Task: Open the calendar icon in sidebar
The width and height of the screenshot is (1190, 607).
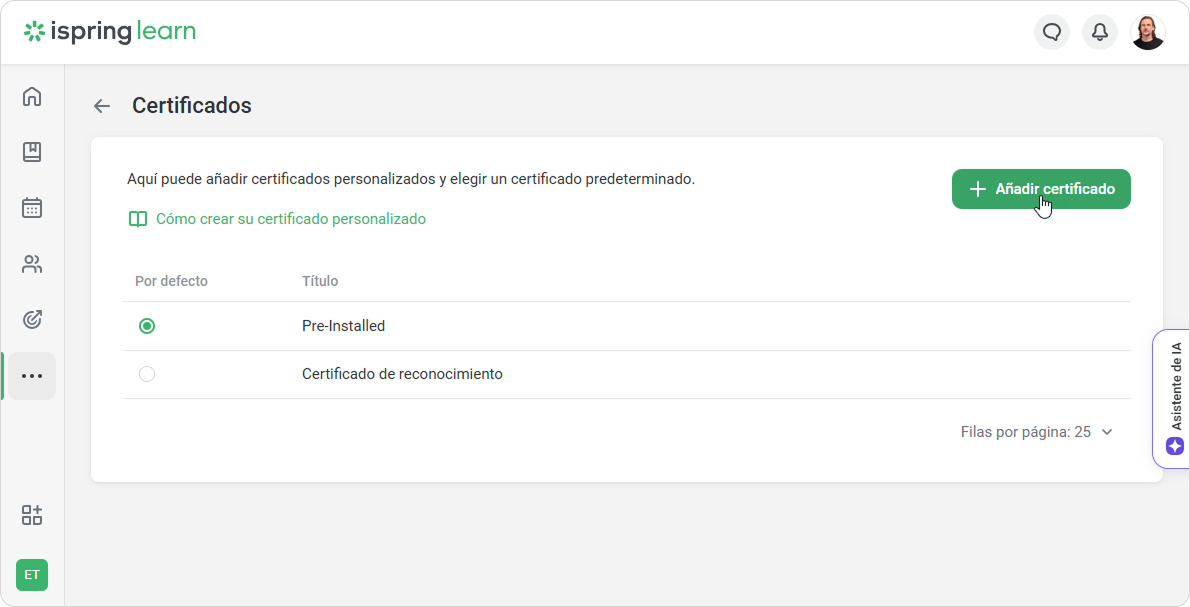Action: click(x=32, y=208)
